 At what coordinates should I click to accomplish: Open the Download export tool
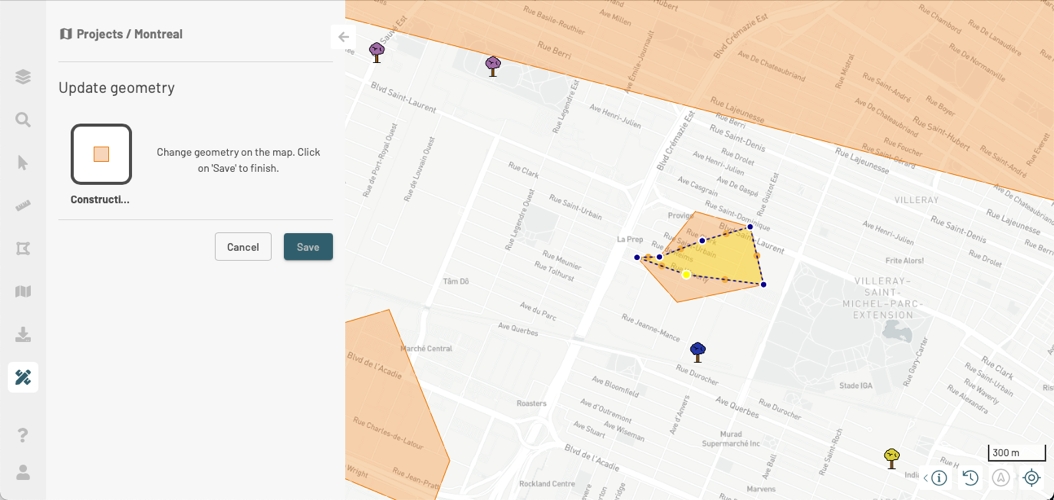tap(23, 334)
